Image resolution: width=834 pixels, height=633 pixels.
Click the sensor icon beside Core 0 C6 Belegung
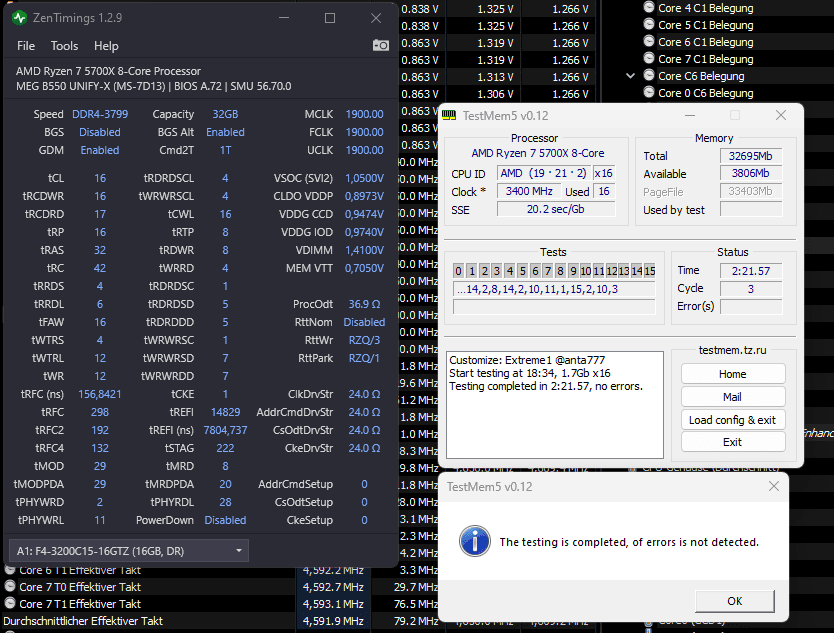(x=648, y=93)
